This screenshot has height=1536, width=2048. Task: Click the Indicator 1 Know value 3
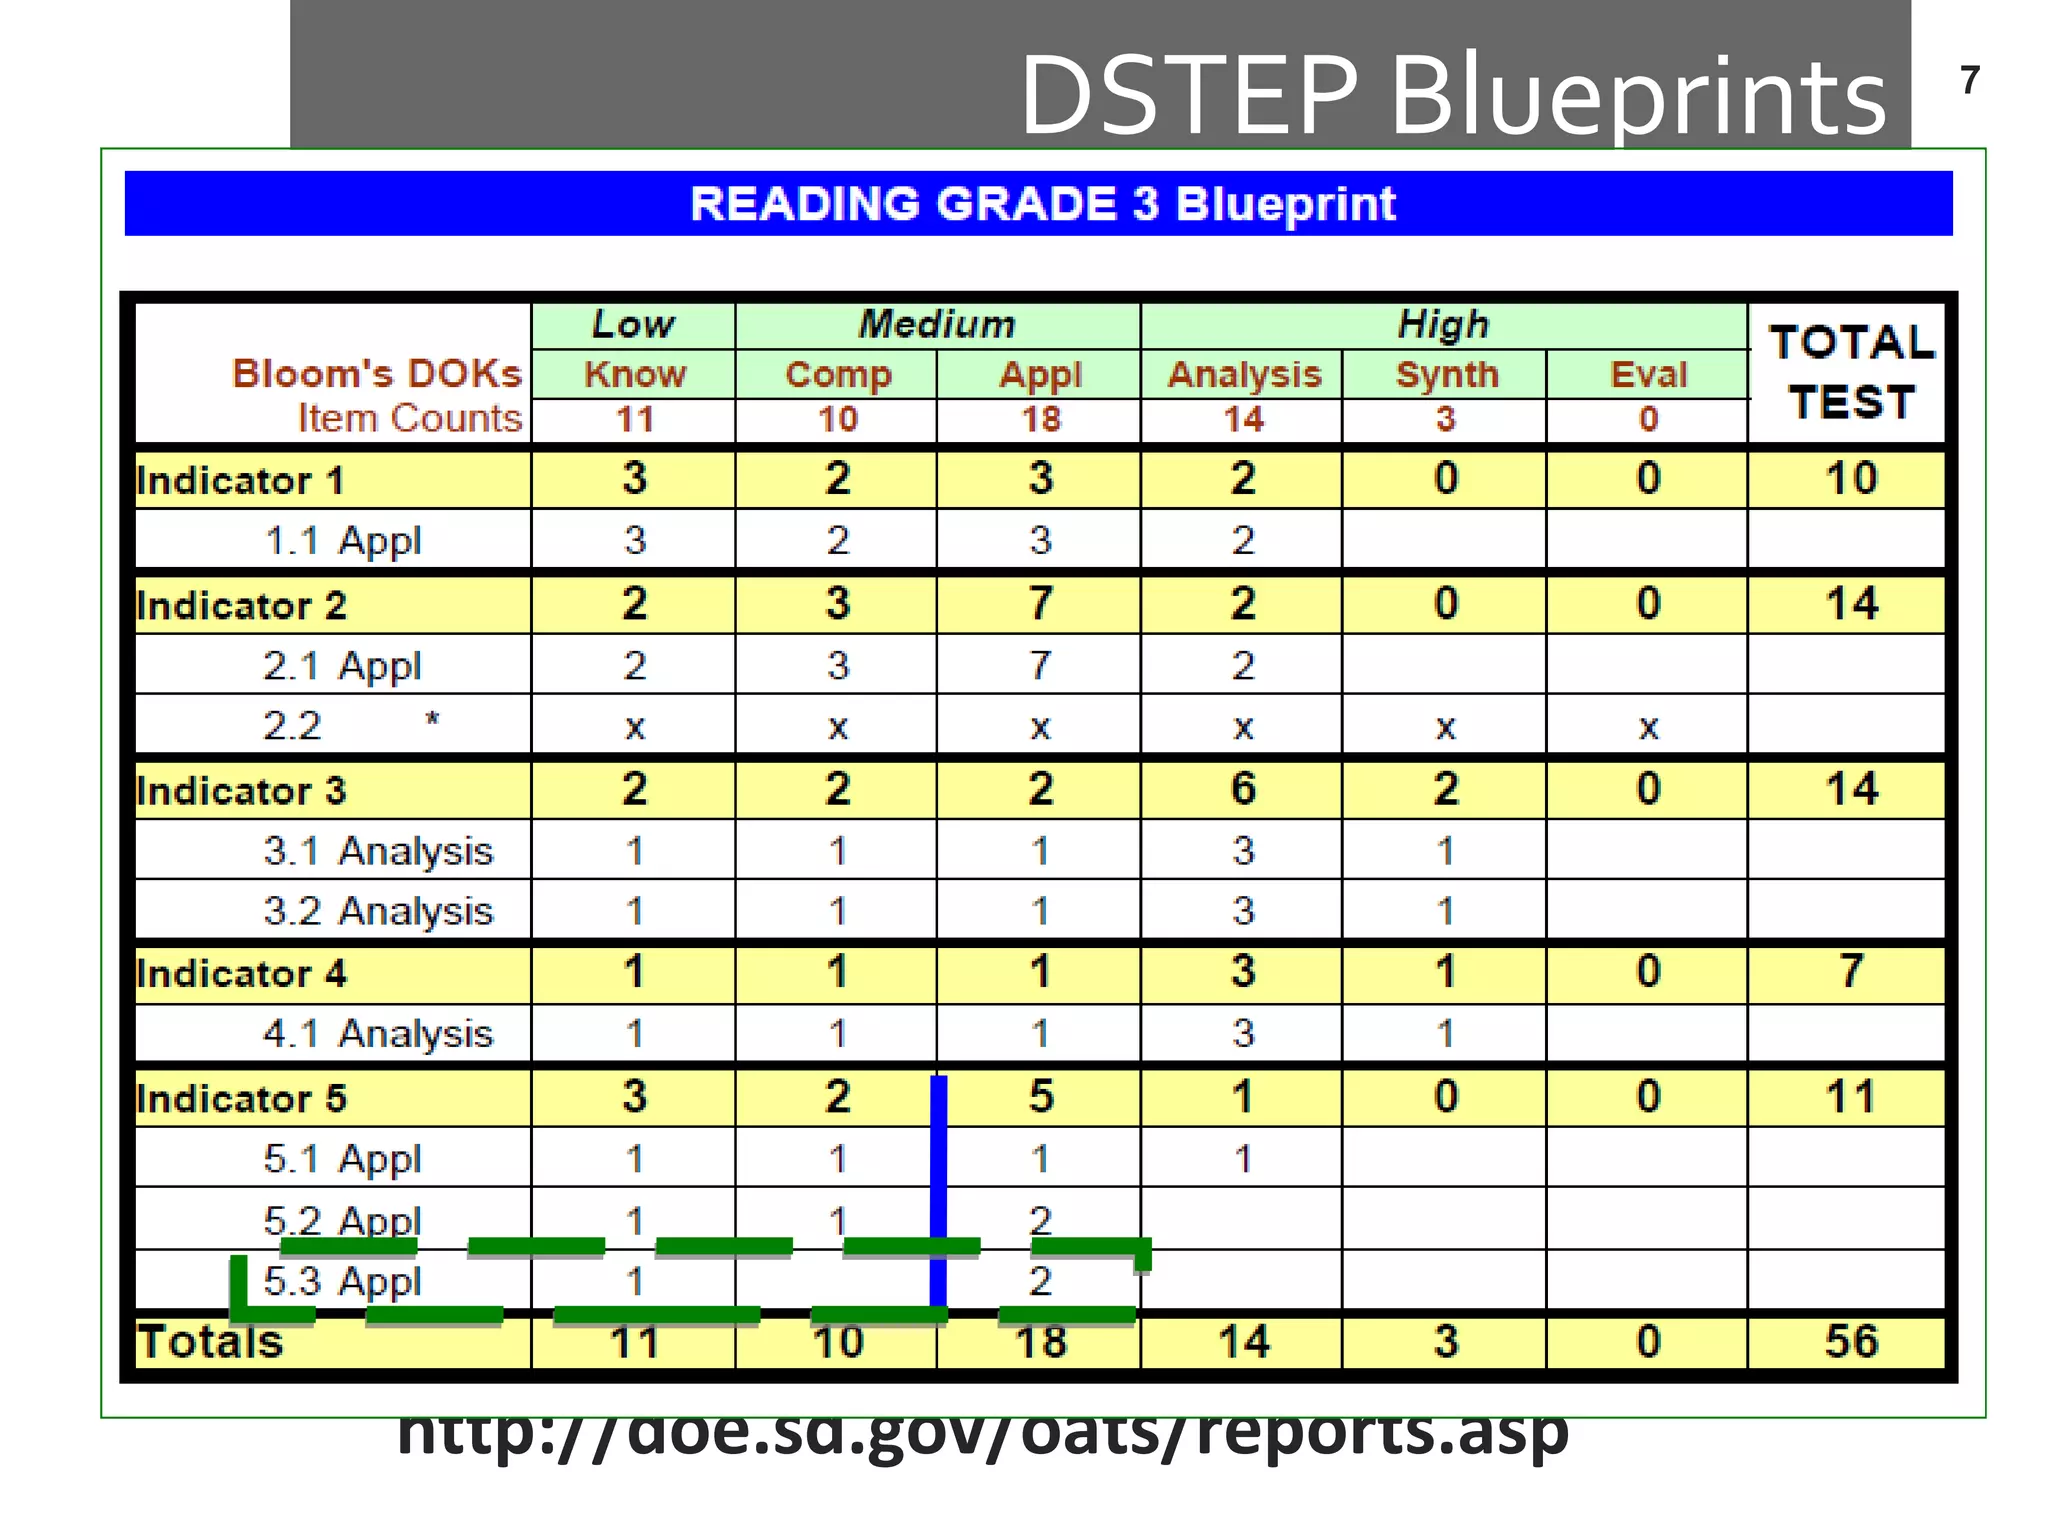[635, 478]
